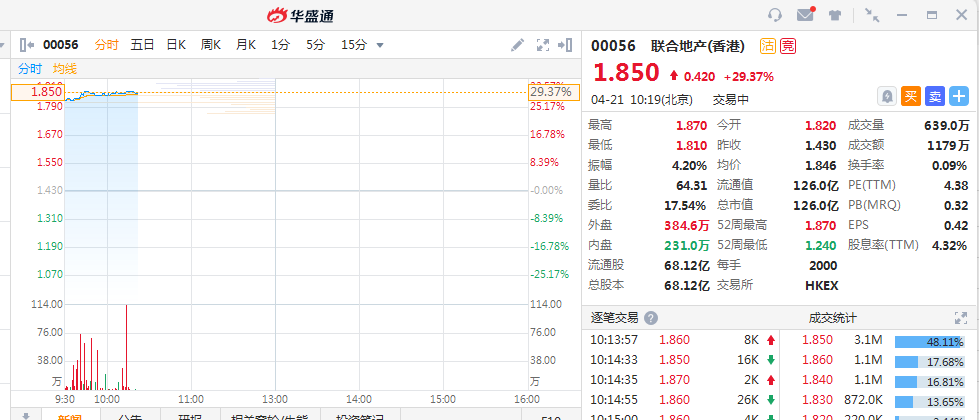Collapse the left panel beside 00056
Viewport: 979px width, 420px height.
tap(27, 44)
